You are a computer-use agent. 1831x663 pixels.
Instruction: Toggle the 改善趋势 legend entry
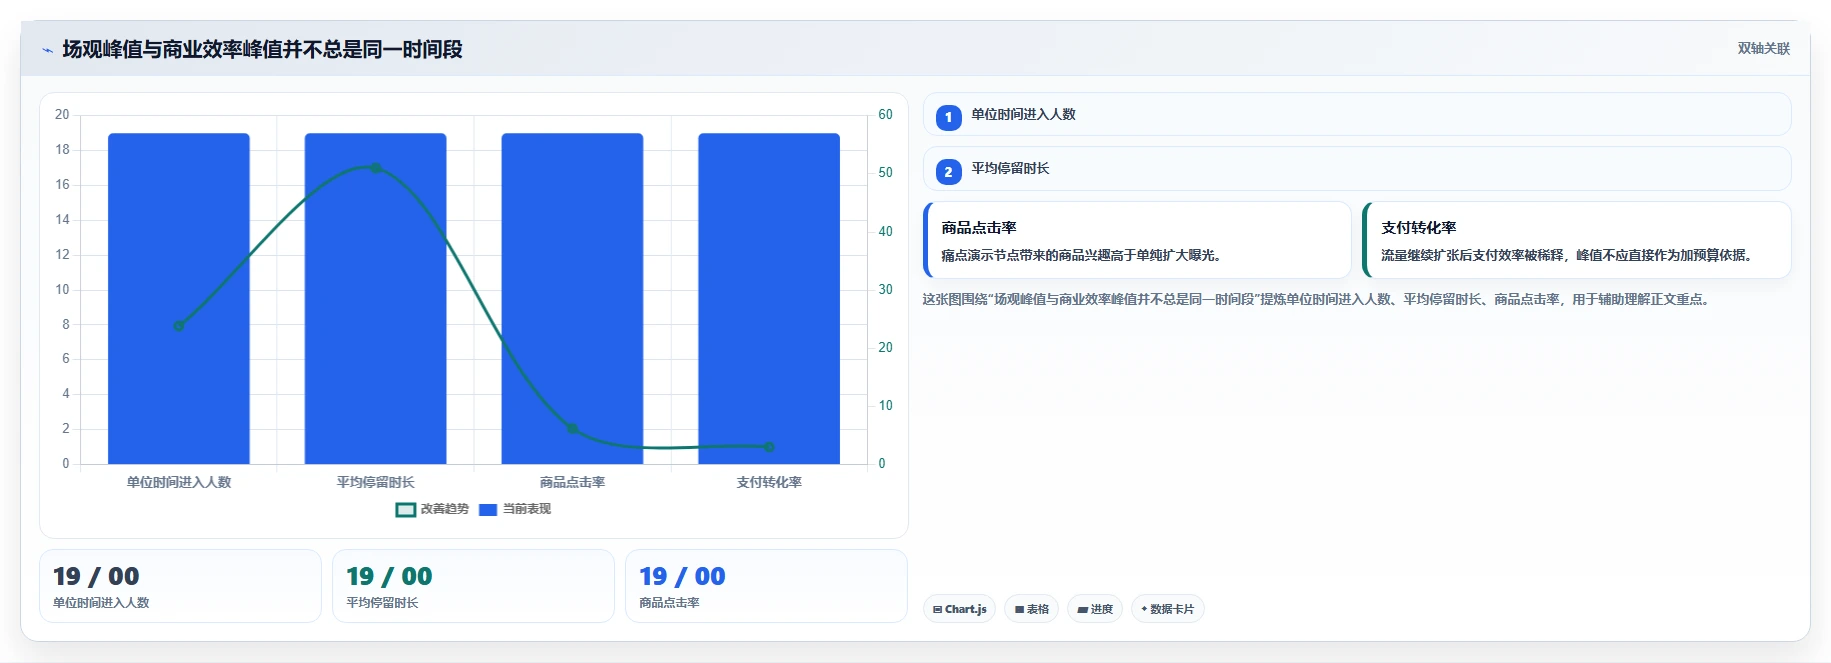(x=432, y=509)
